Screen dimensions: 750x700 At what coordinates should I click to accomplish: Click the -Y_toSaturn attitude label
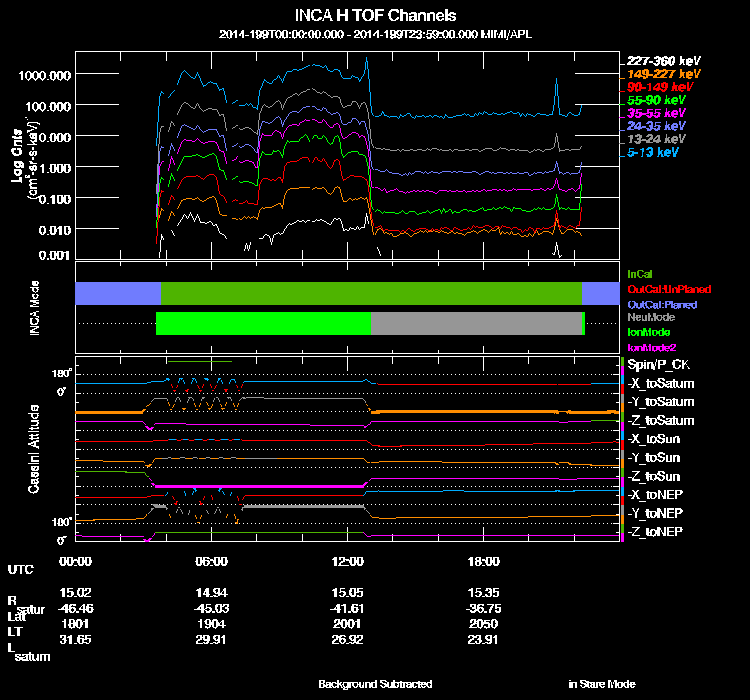pos(661,402)
